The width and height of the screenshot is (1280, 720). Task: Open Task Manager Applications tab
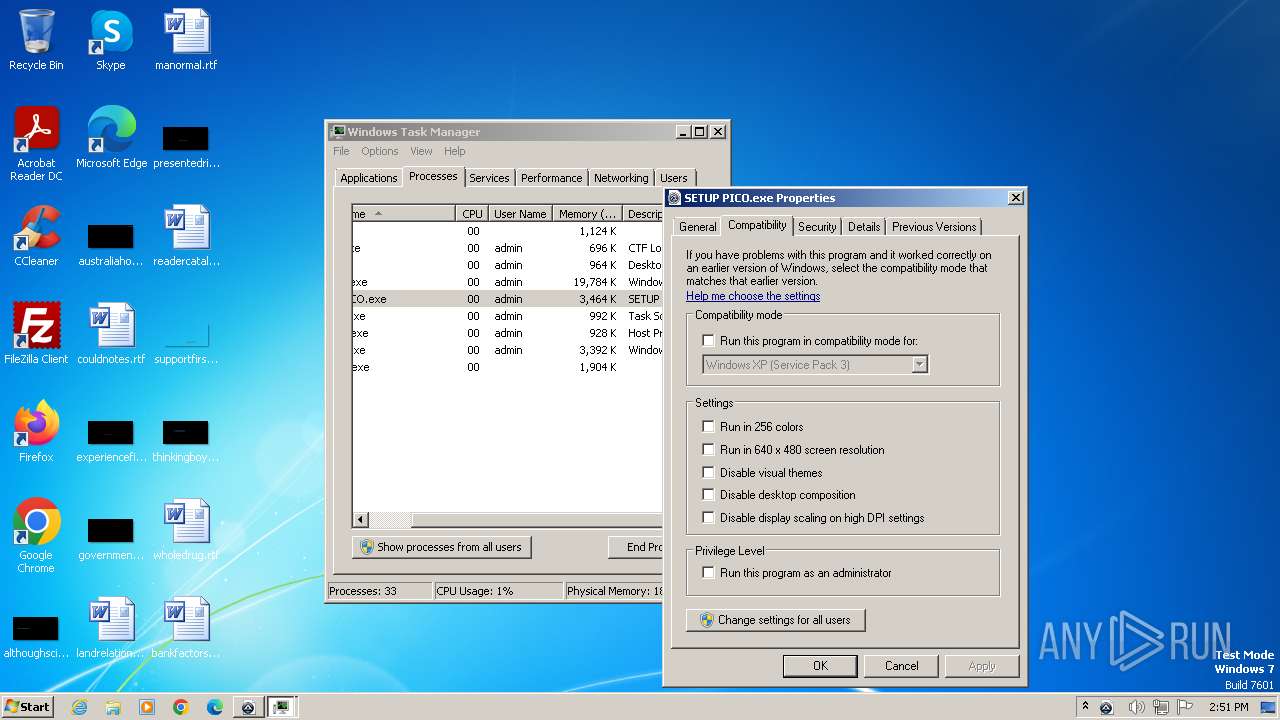(369, 178)
